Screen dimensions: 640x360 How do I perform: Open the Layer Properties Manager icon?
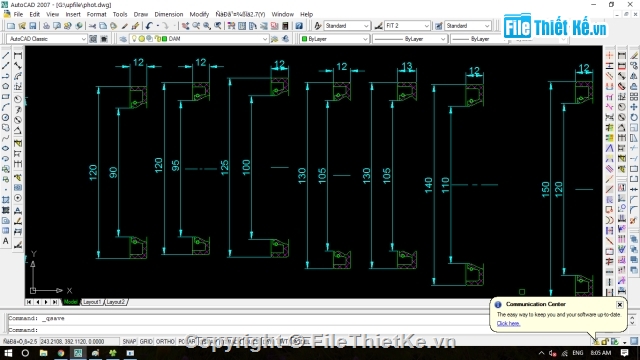point(123,39)
